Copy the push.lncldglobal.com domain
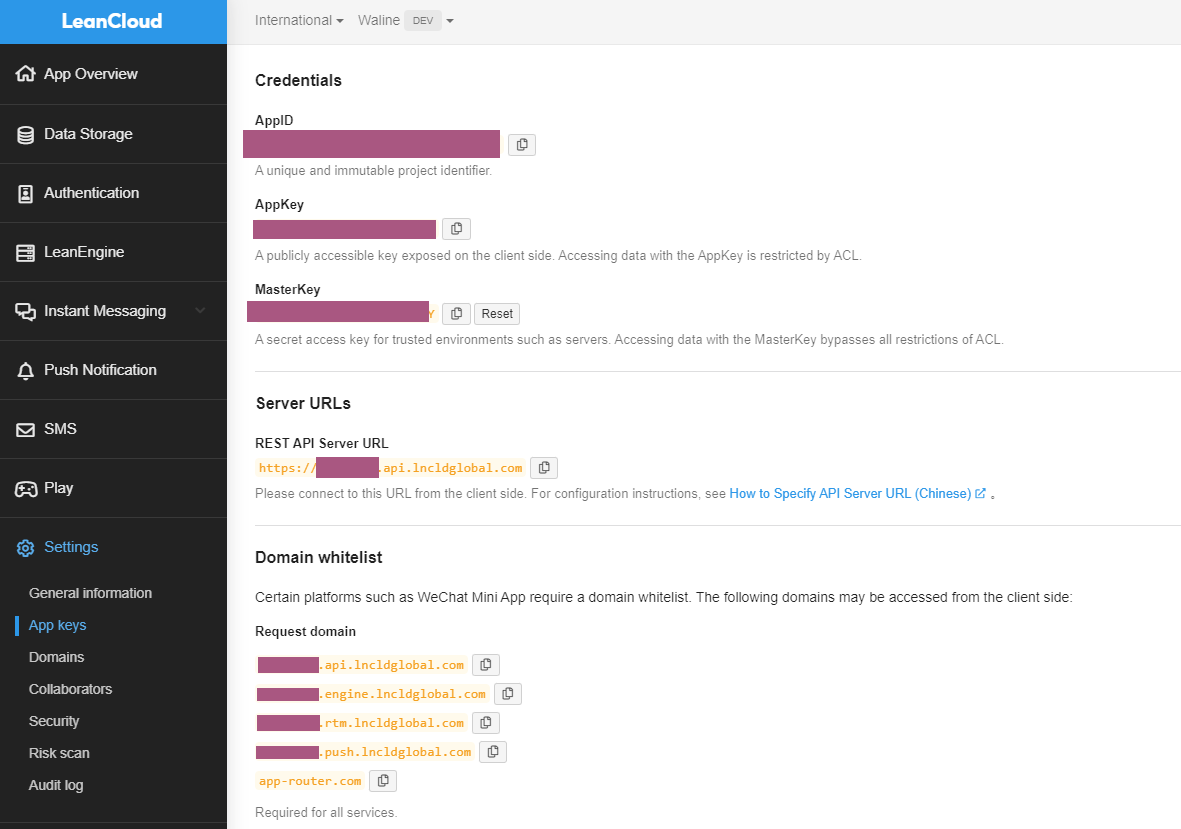1181x829 pixels. (493, 752)
